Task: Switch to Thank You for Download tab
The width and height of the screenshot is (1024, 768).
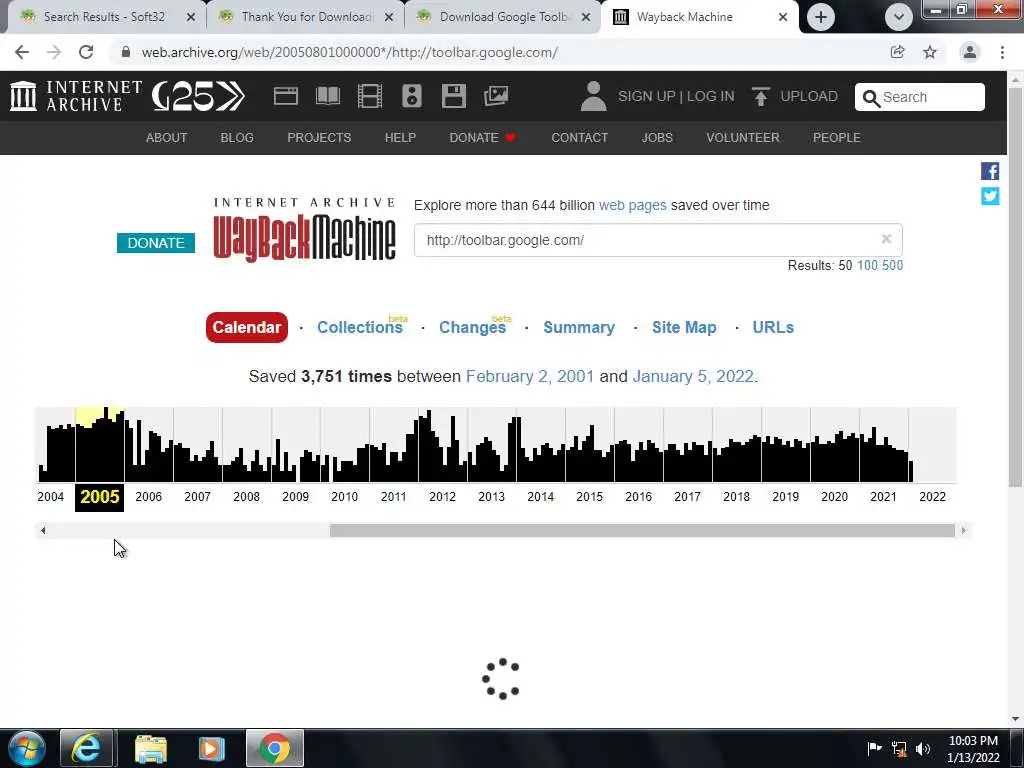Action: coord(306,17)
